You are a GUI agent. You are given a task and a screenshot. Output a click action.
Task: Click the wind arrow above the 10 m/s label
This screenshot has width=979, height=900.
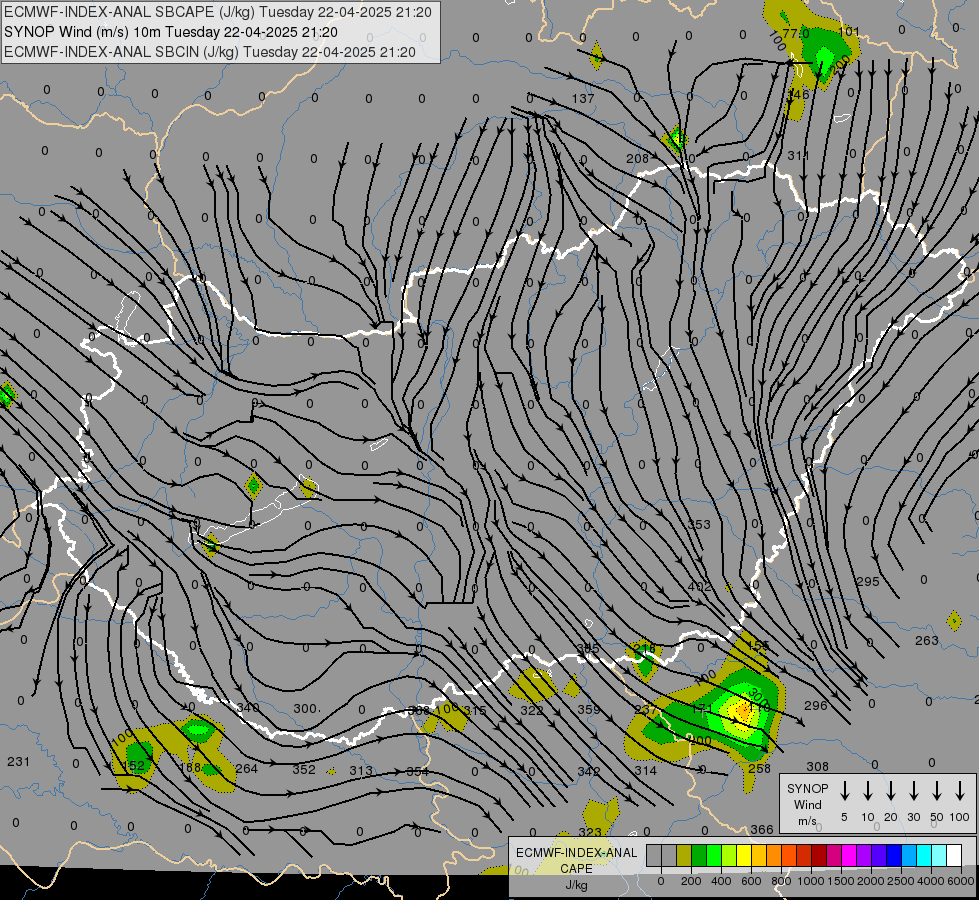click(867, 791)
